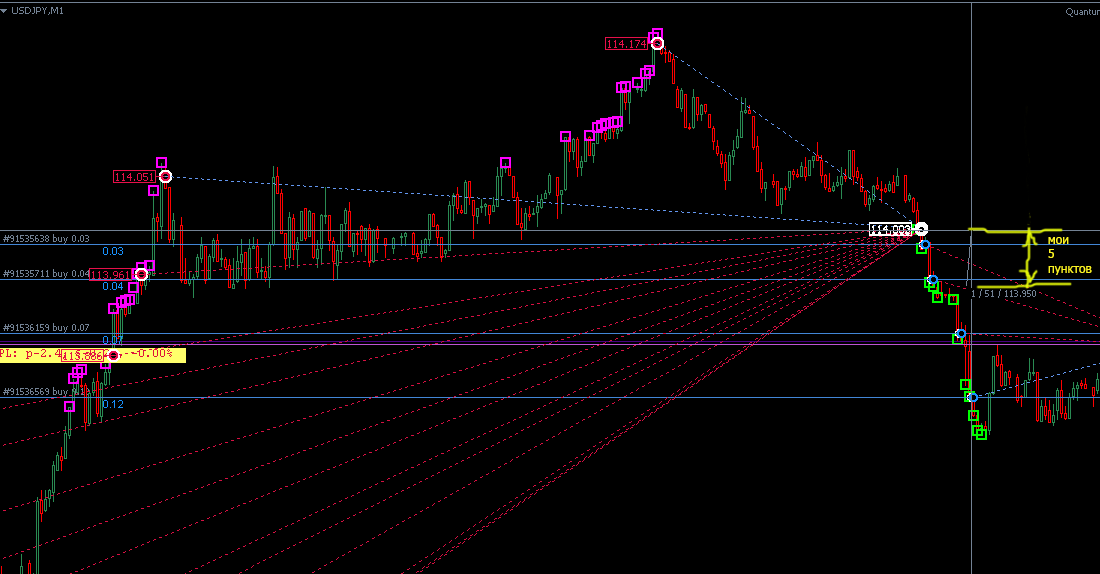Click blue circle marker on the buy 0.03 line
Image resolution: width=1100 pixels, height=574 pixels.
click(925, 245)
